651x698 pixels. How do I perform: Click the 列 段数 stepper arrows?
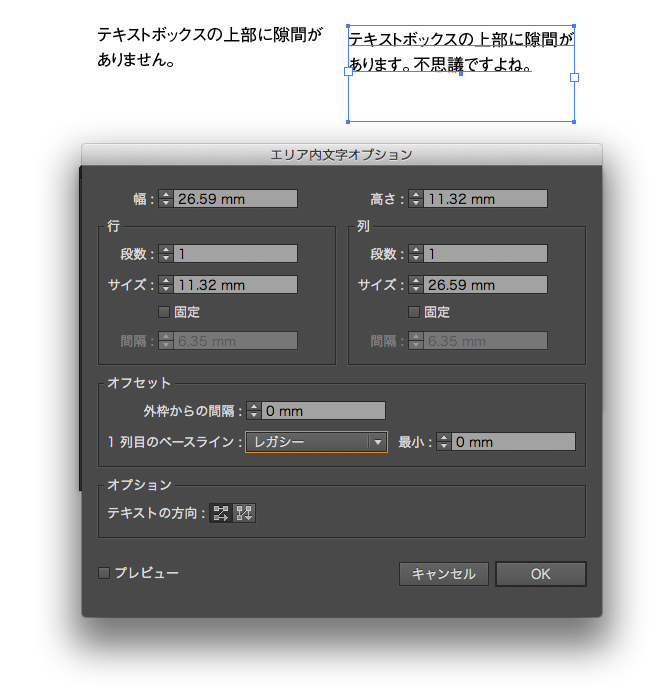(416, 253)
